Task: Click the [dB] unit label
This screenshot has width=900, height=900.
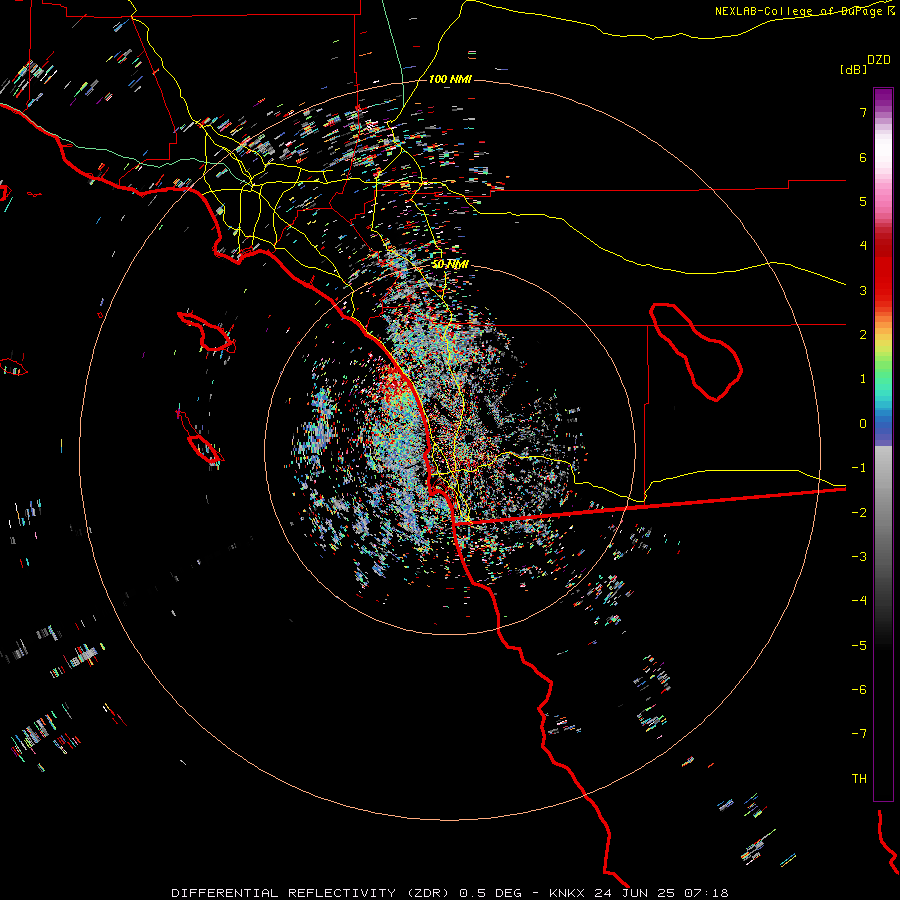Action: click(853, 69)
